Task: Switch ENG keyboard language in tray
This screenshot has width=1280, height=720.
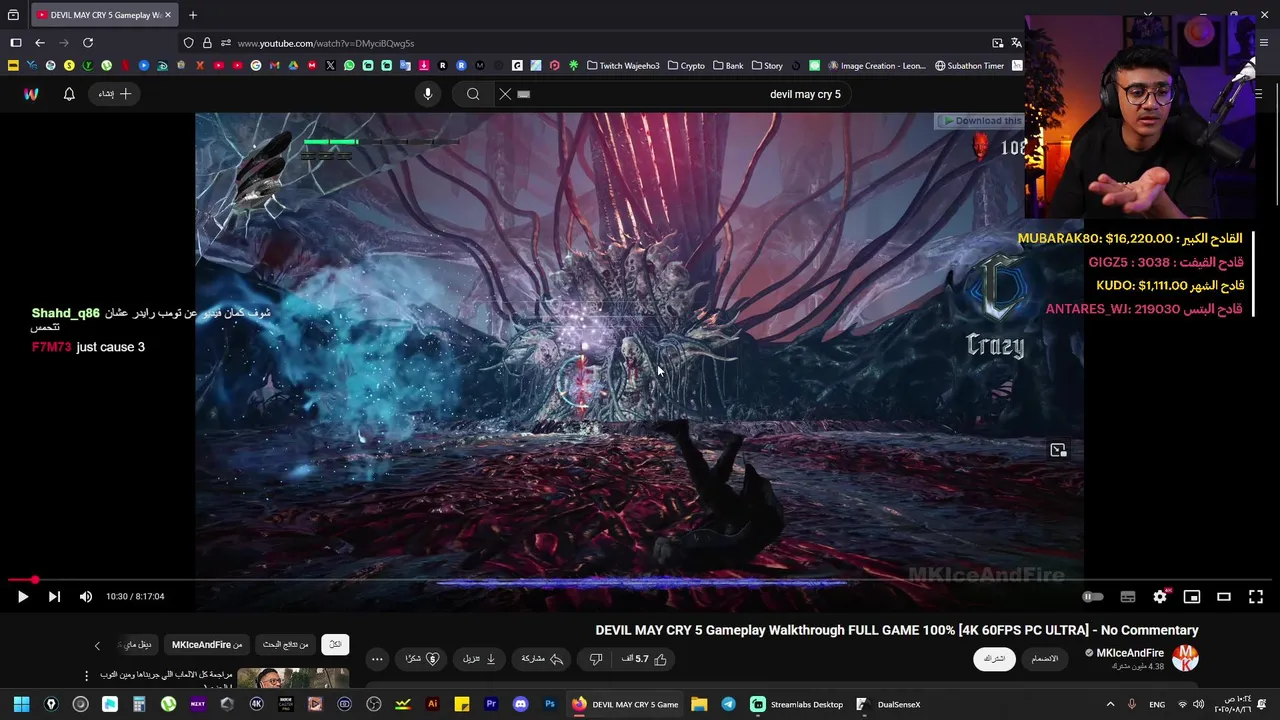Action: (x=1157, y=704)
